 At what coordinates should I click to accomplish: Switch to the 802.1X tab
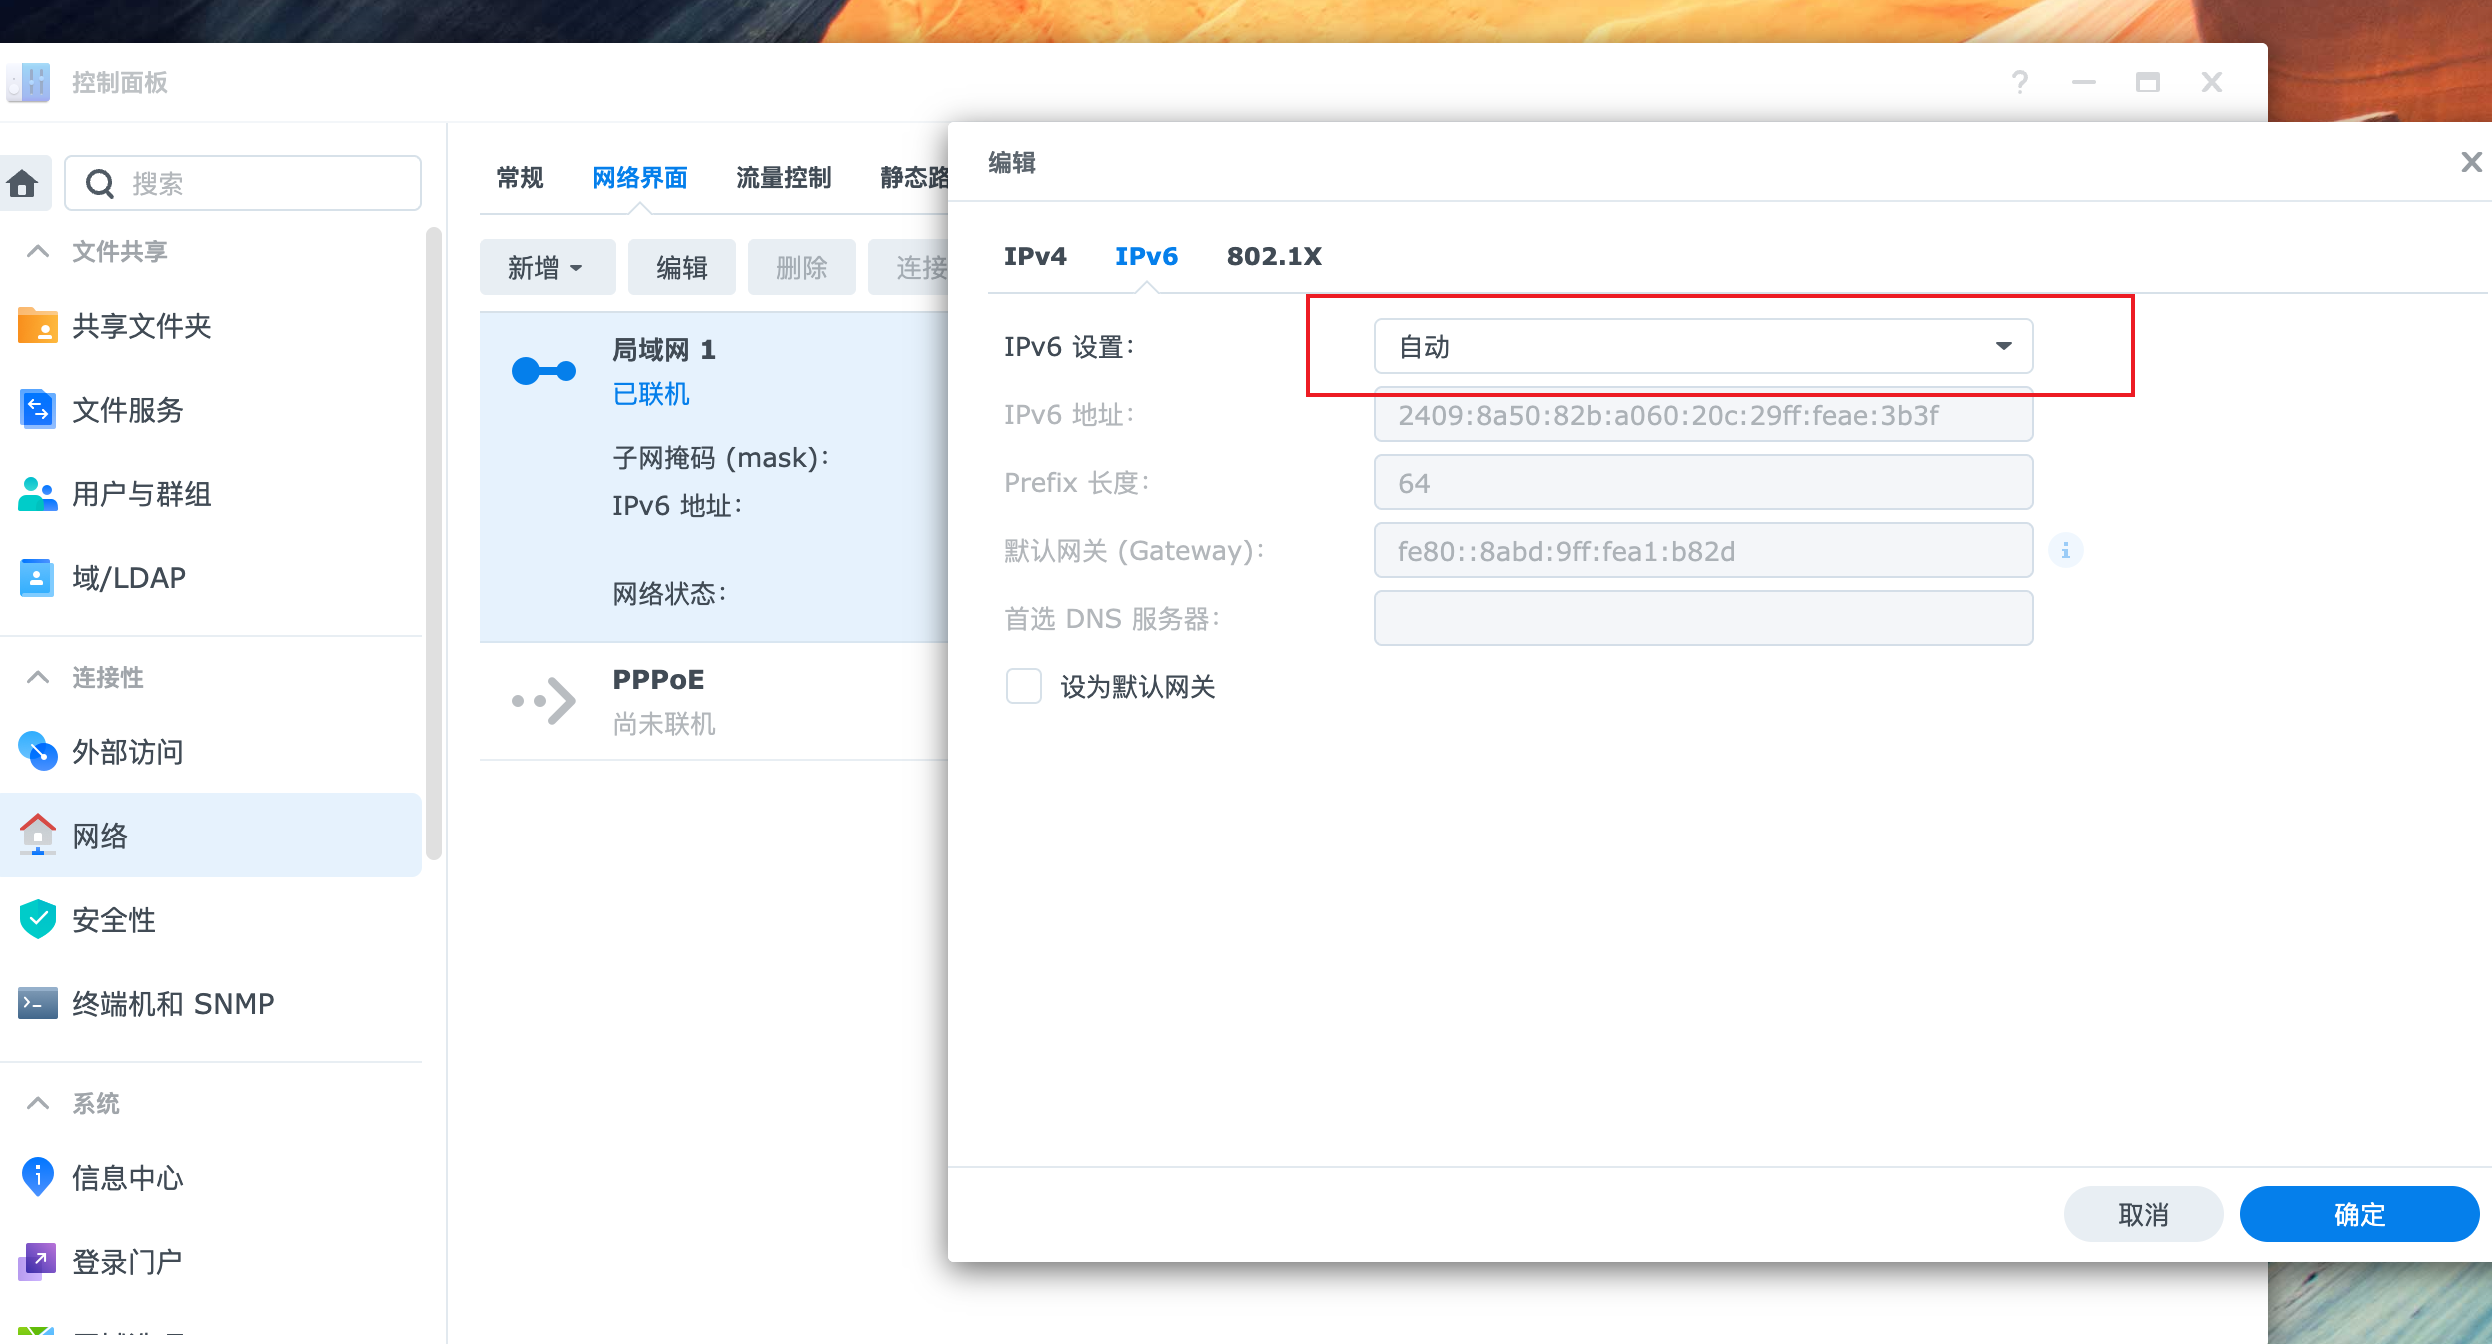click(1273, 256)
